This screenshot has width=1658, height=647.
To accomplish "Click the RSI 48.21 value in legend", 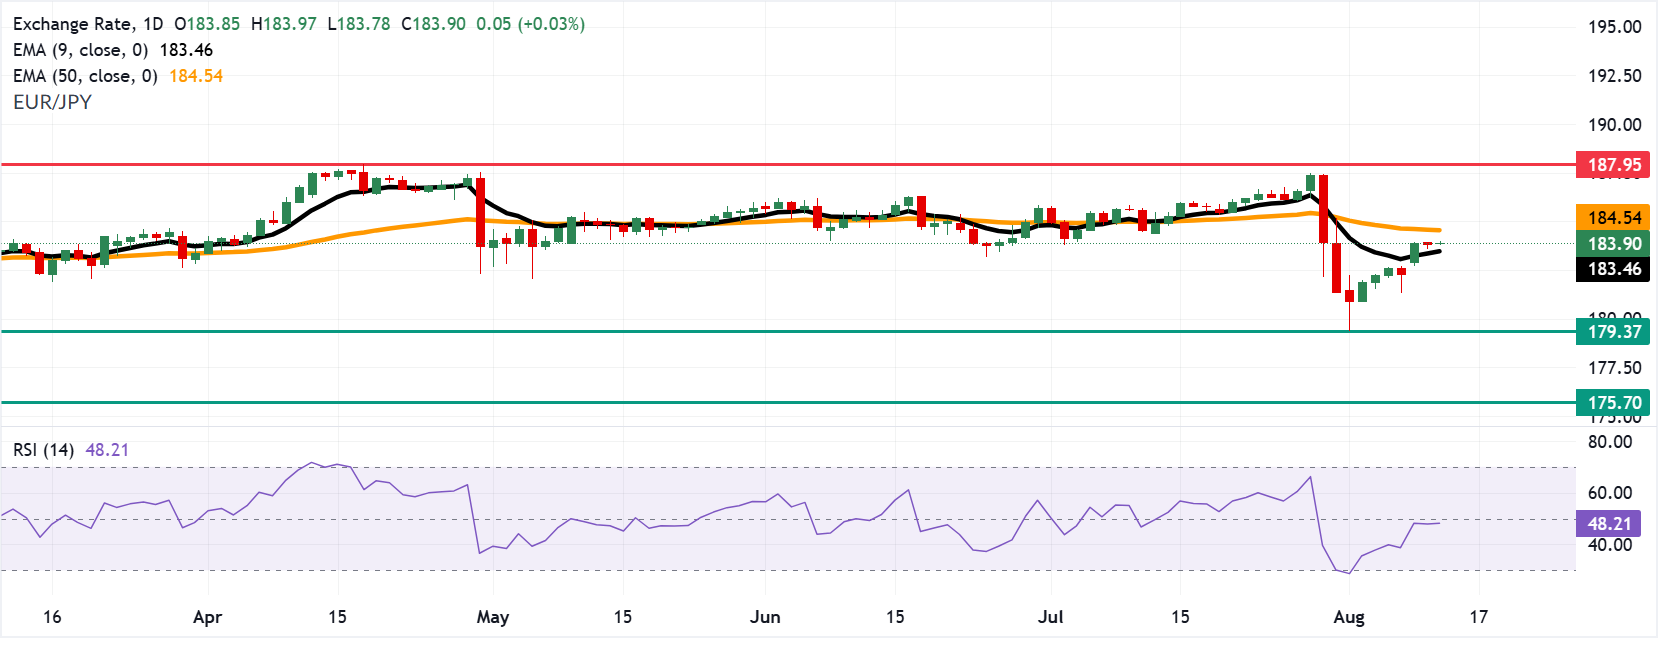I will point(107,450).
